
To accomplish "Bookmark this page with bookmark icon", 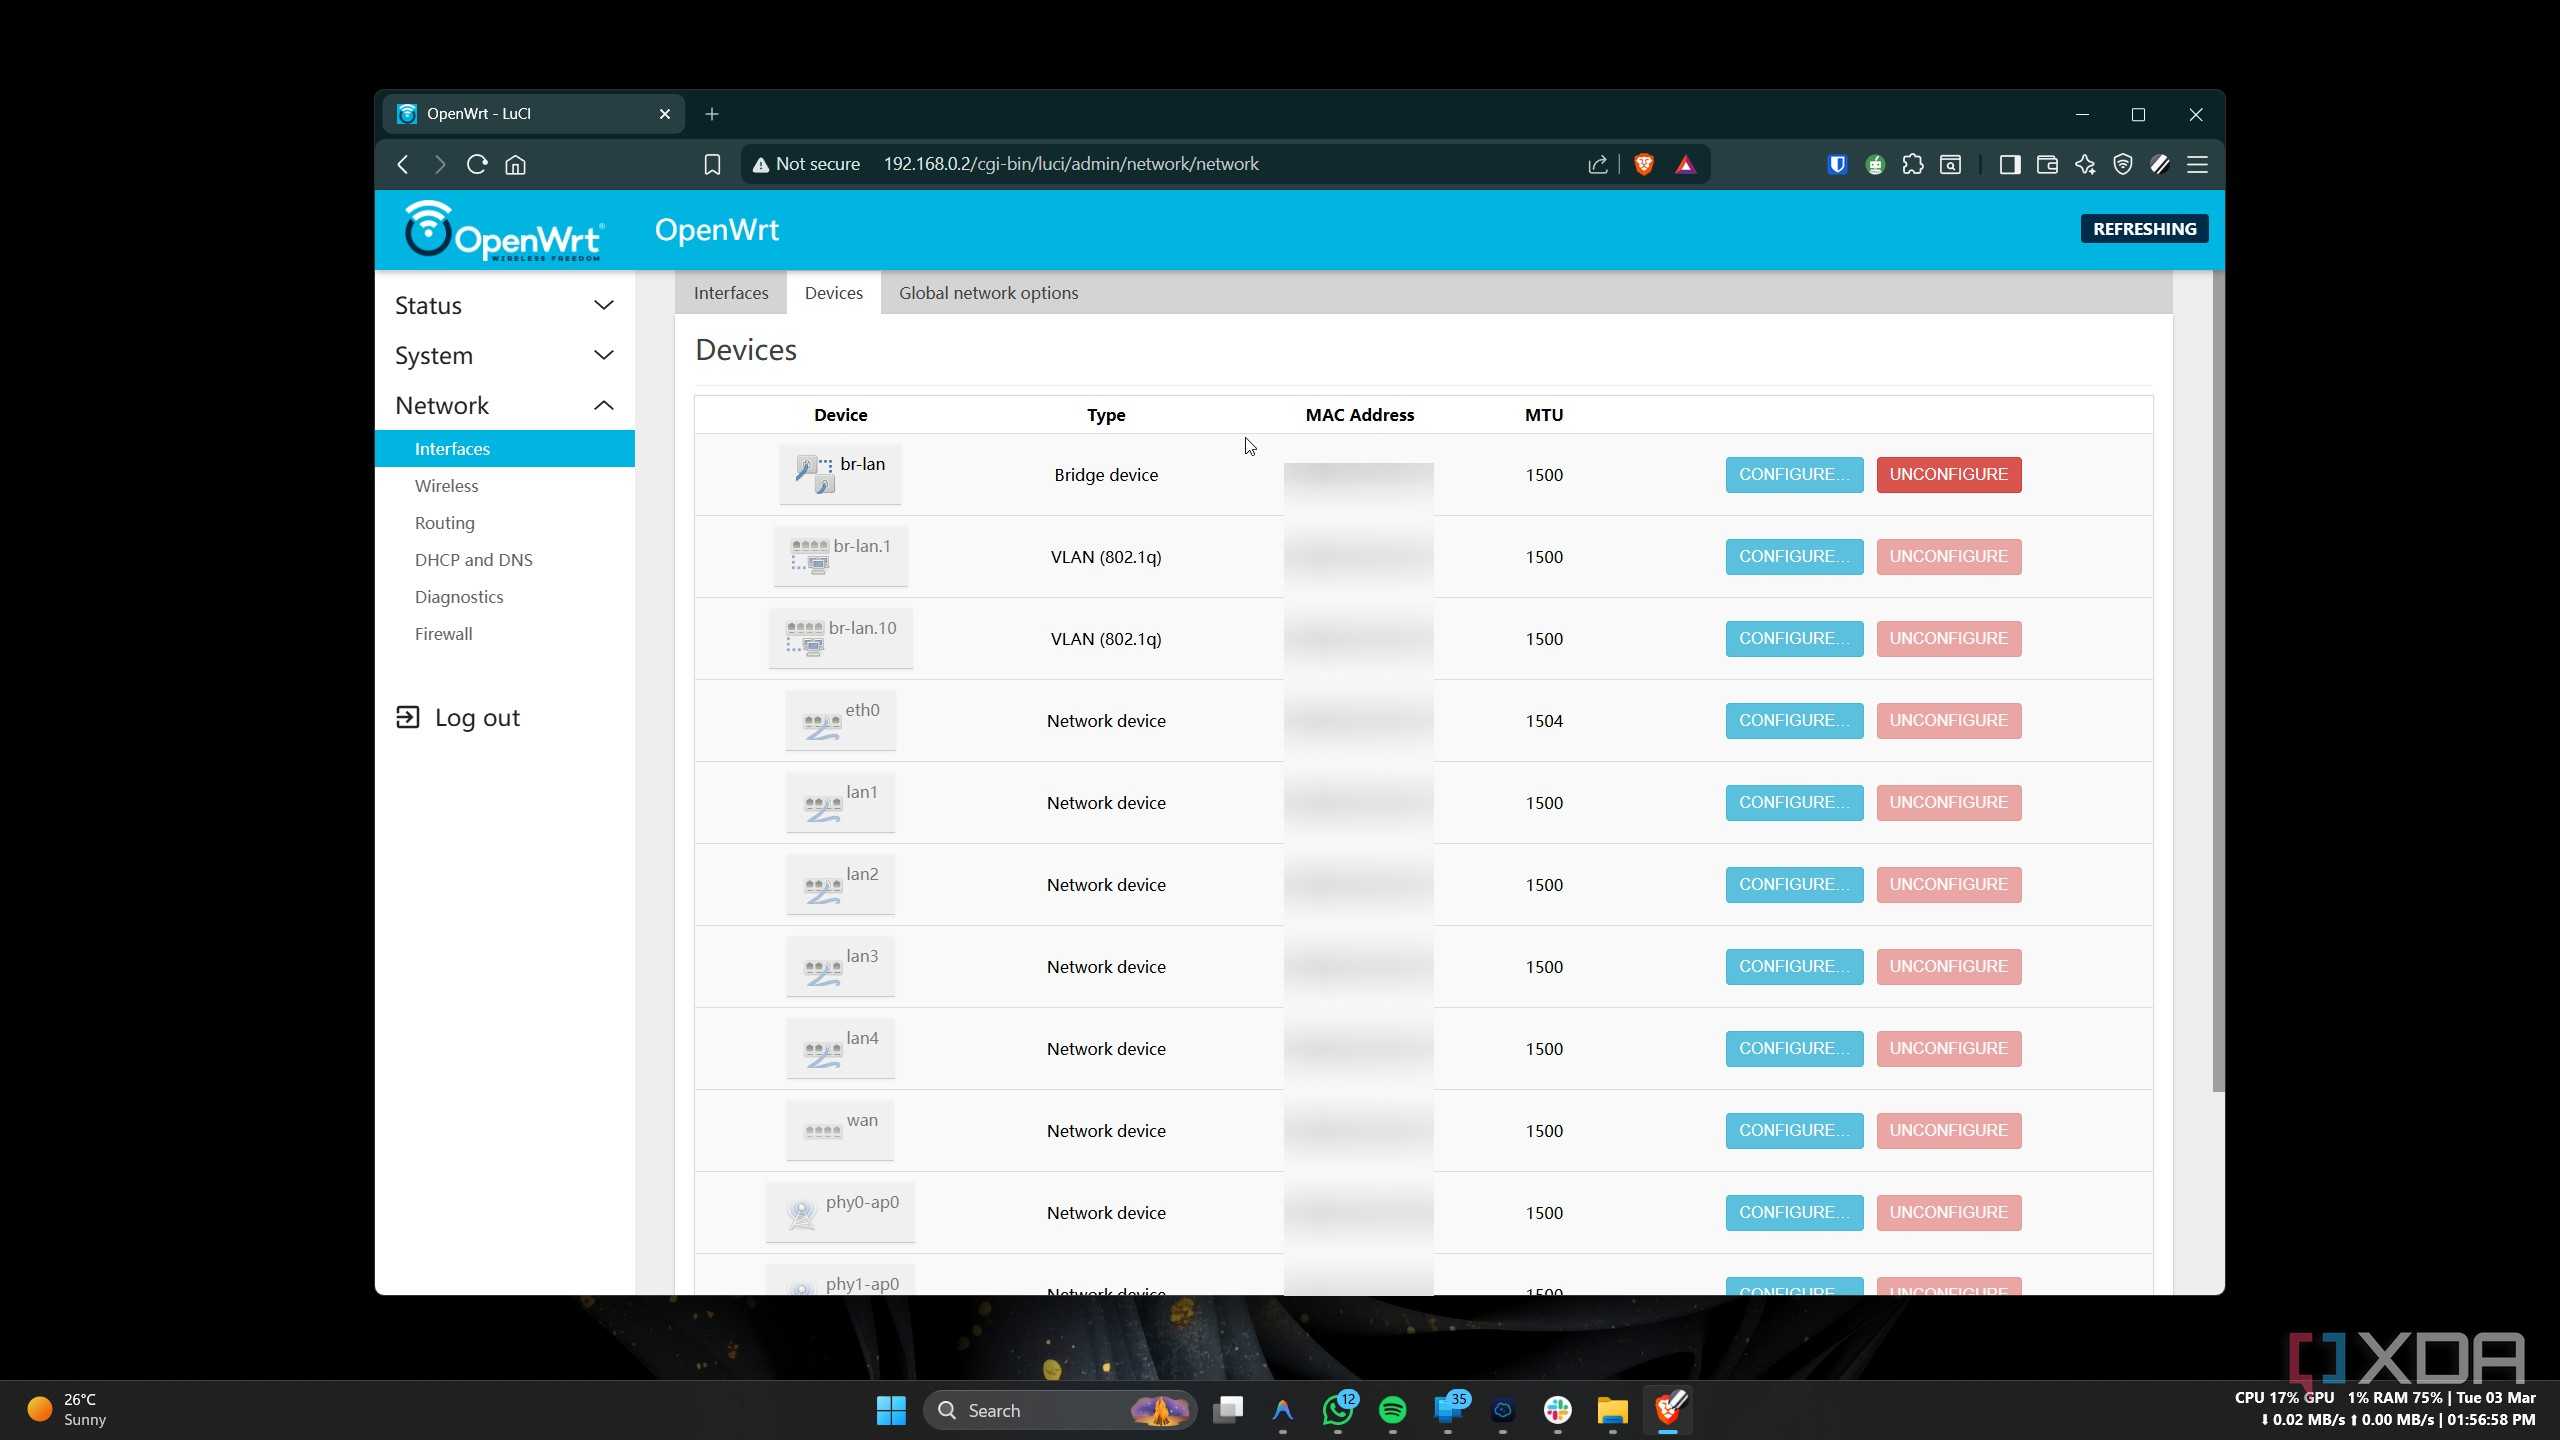I will tap(712, 165).
